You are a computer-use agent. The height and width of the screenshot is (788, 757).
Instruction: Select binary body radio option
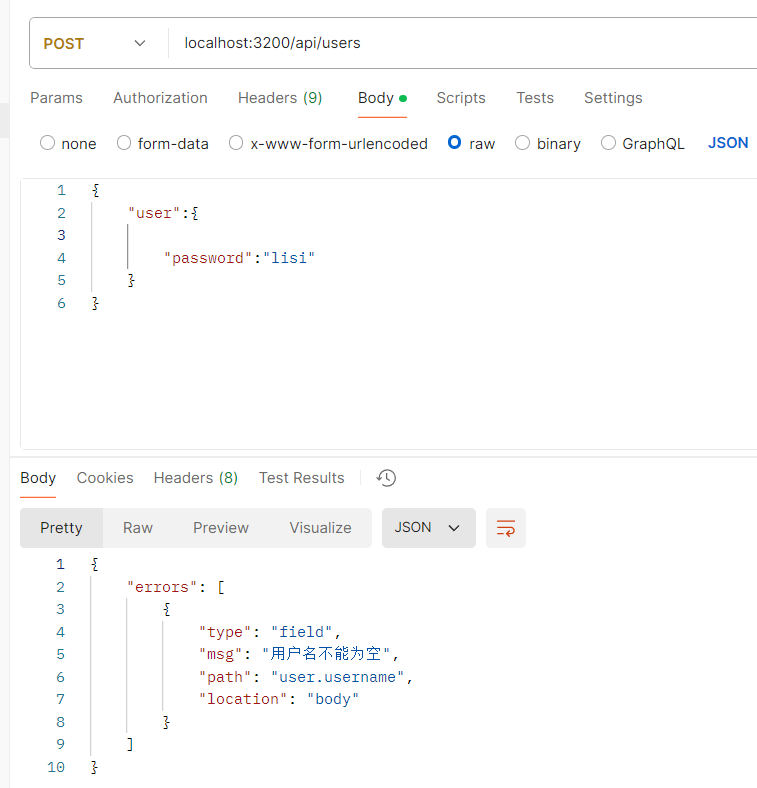(x=522, y=143)
